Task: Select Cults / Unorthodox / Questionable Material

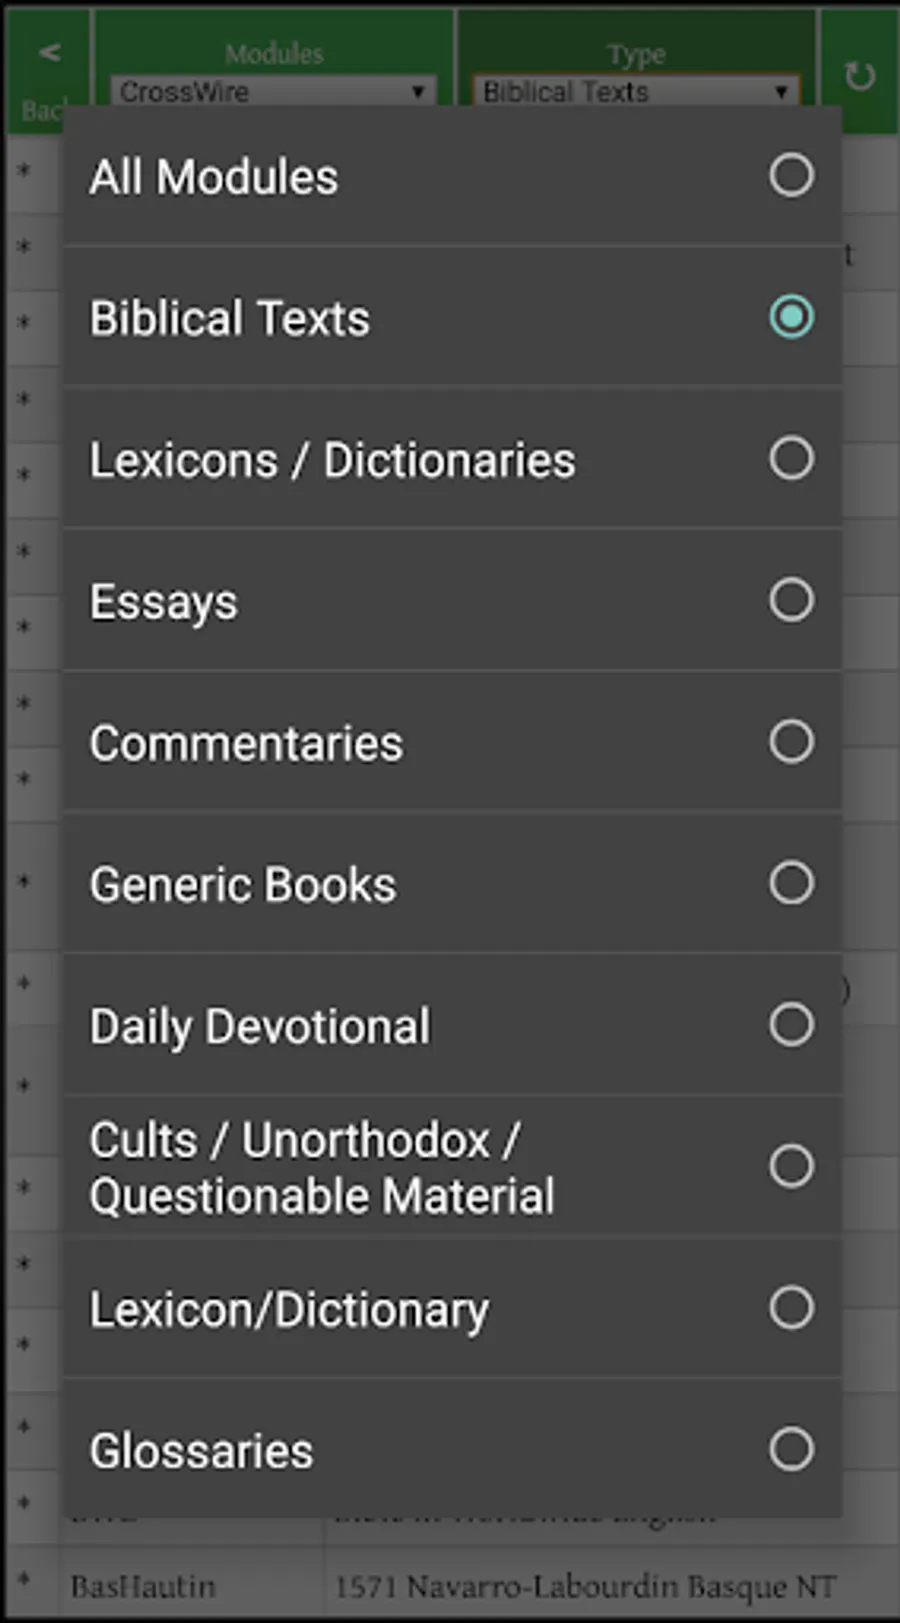Action: point(322,1167)
